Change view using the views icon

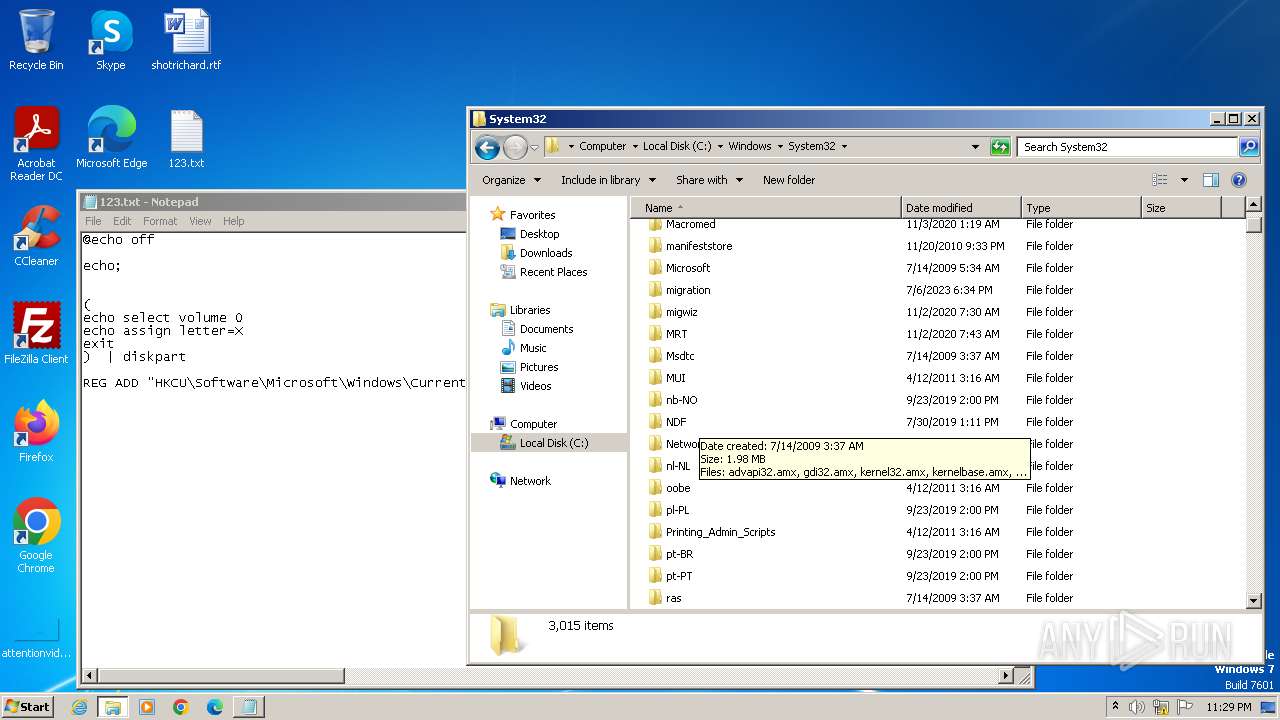click(1160, 180)
